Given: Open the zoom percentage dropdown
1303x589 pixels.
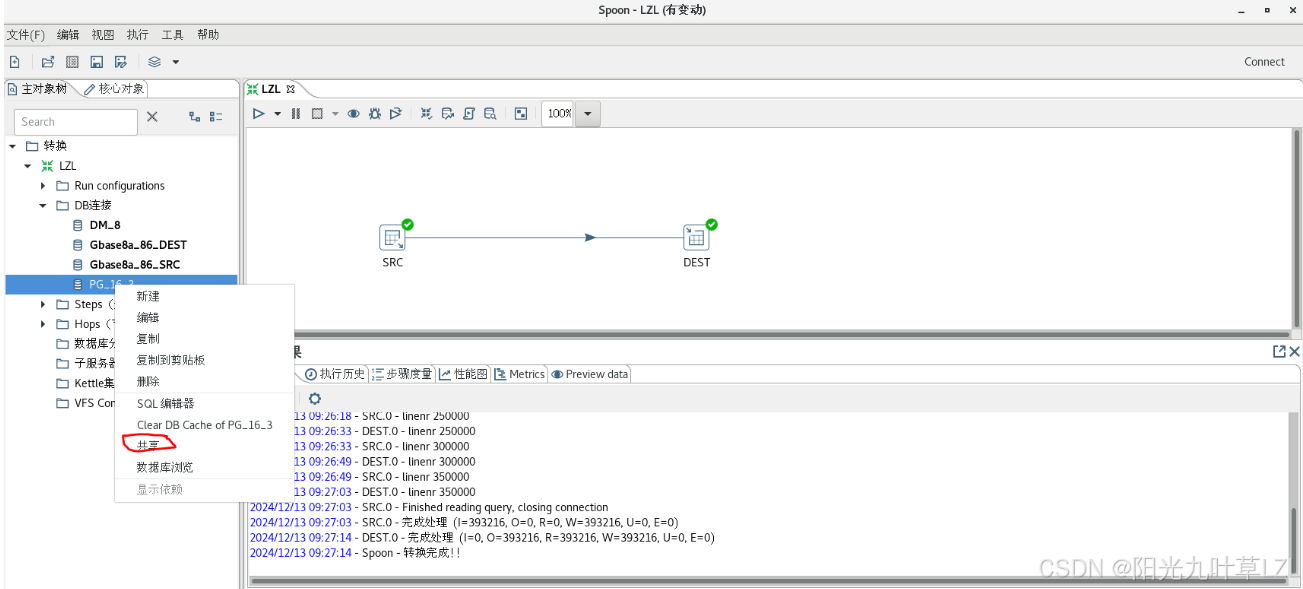Looking at the screenshot, I should coord(588,114).
